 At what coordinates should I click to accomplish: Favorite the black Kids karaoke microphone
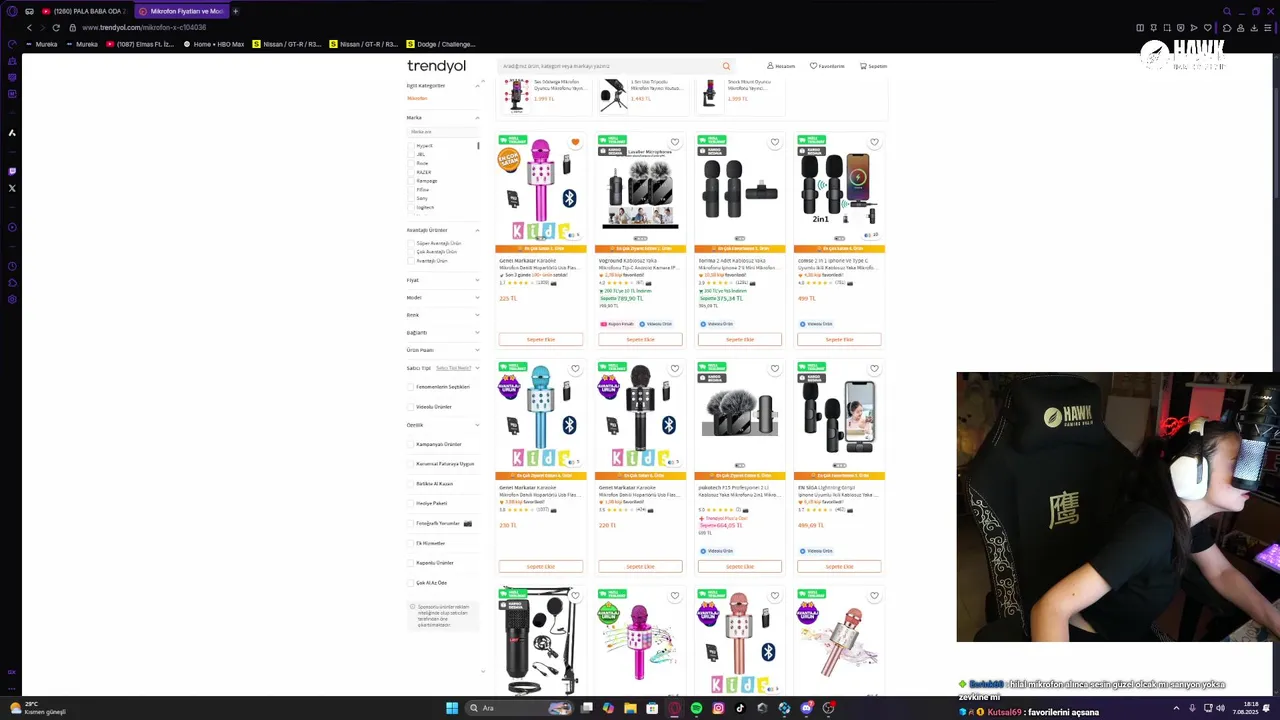675,369
